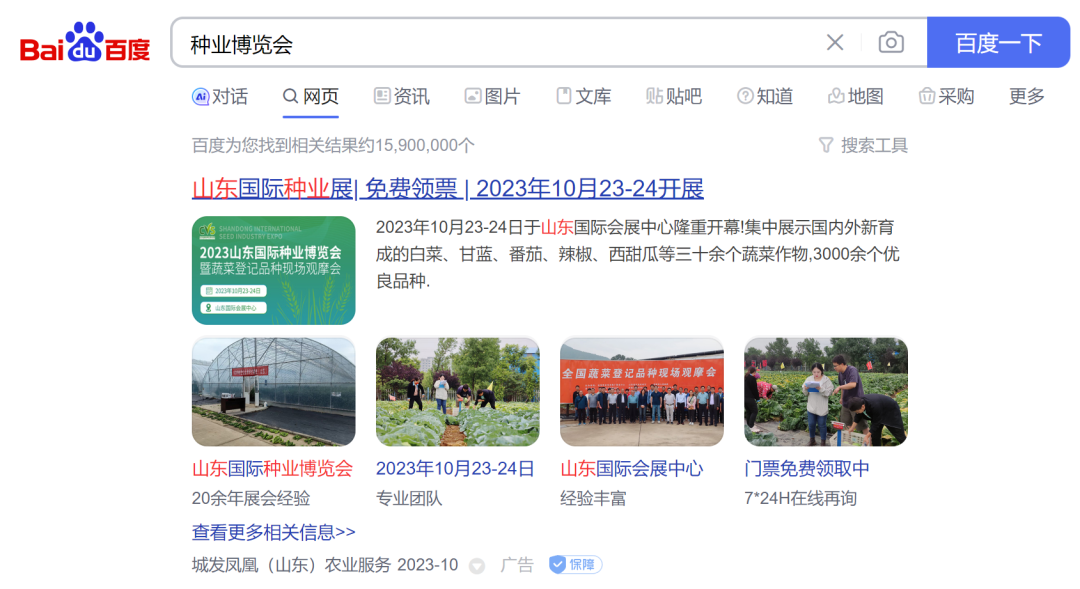The height and width of the screenshot is (589, 1080).
Task: Open the cabbage field inspection photo
Action: coord(457,391)
